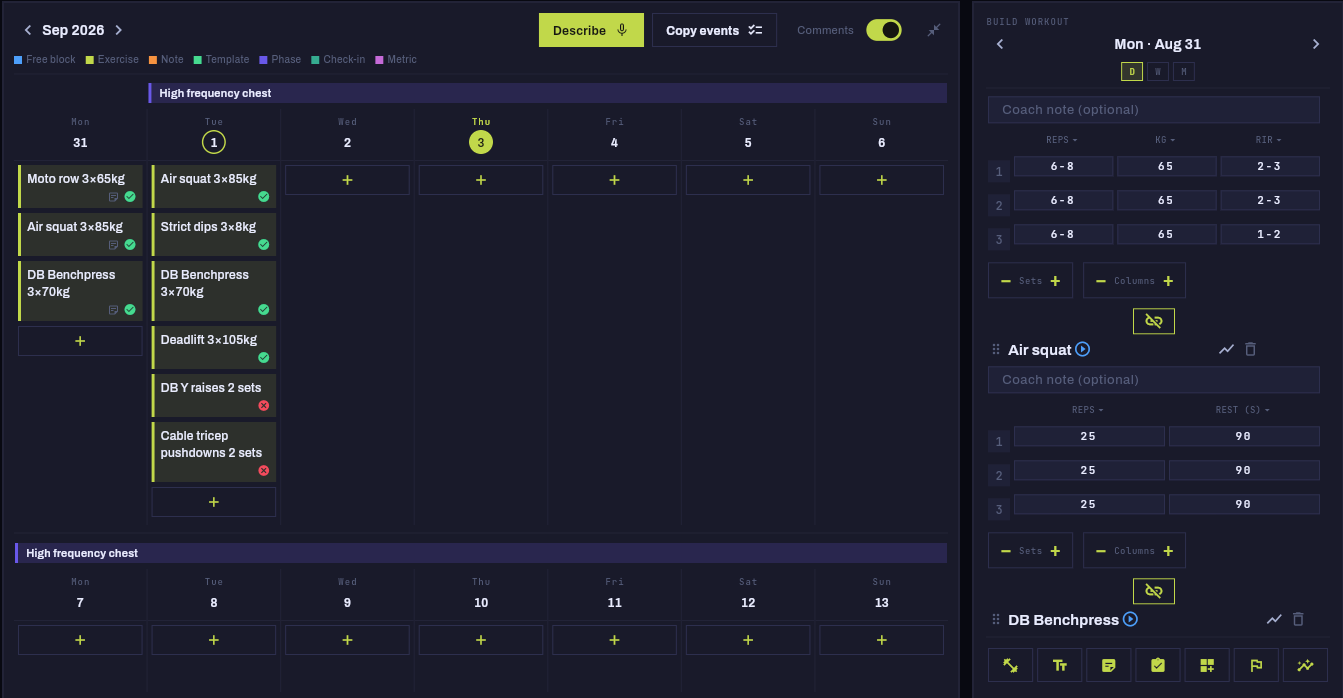Play the Air squat exercise video
1343x698 pixels.
pyautogui.click(x=1082, y=350)
